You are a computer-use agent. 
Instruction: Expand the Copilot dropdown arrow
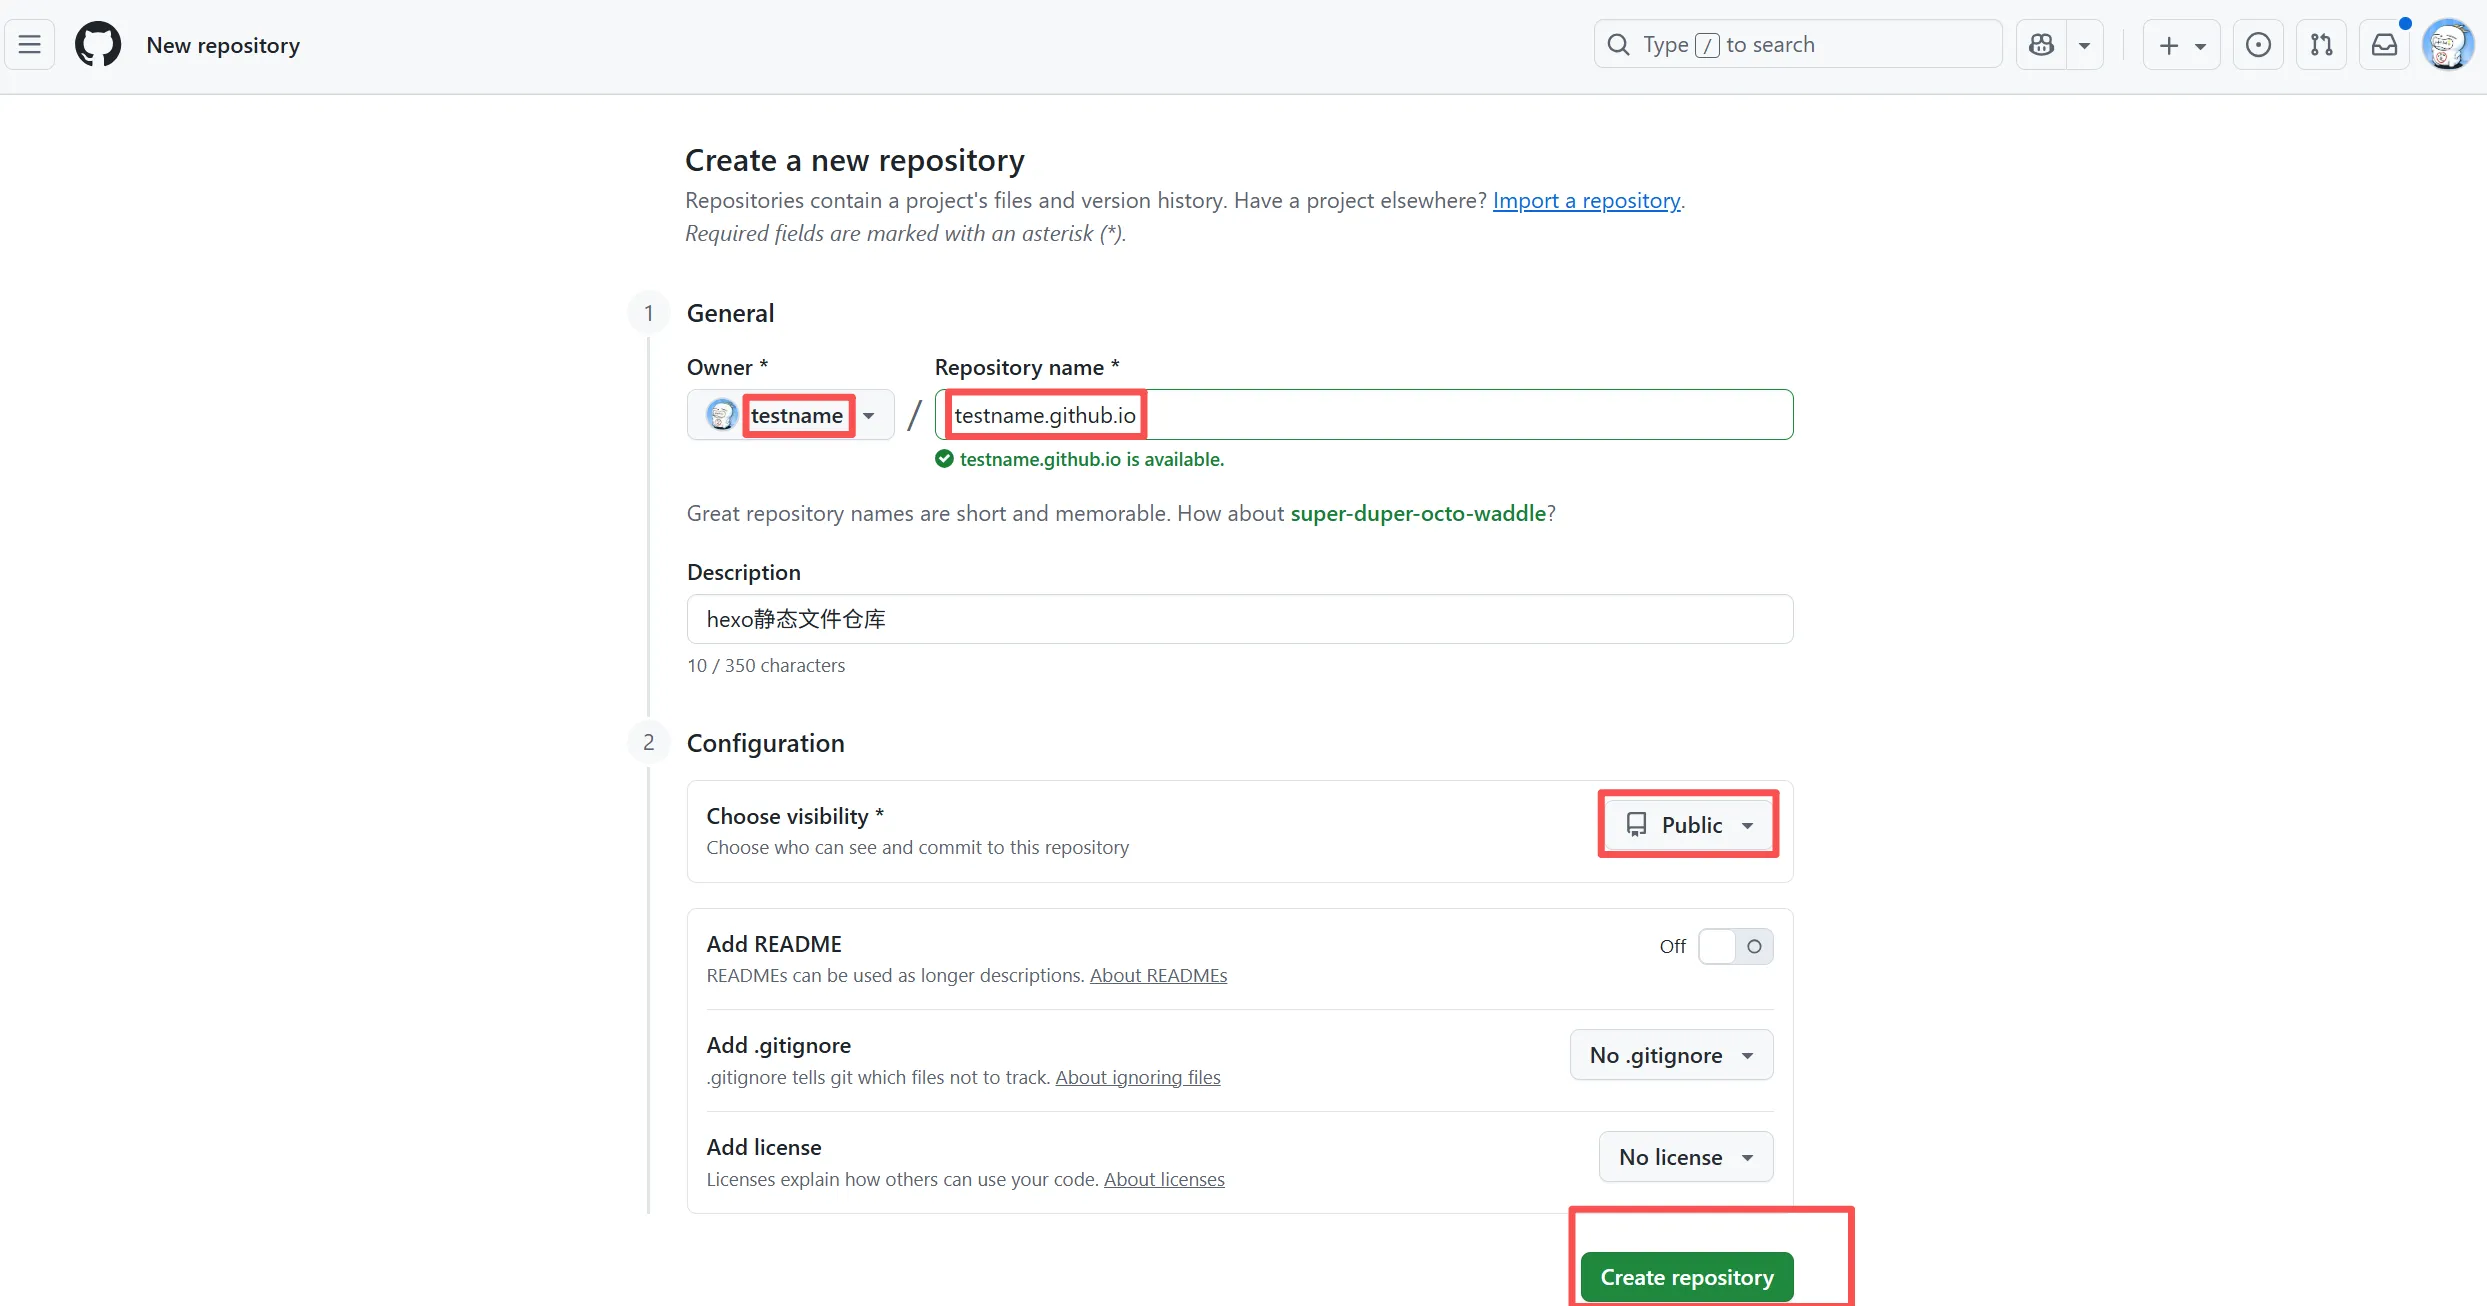click(x=2085, y=45)
